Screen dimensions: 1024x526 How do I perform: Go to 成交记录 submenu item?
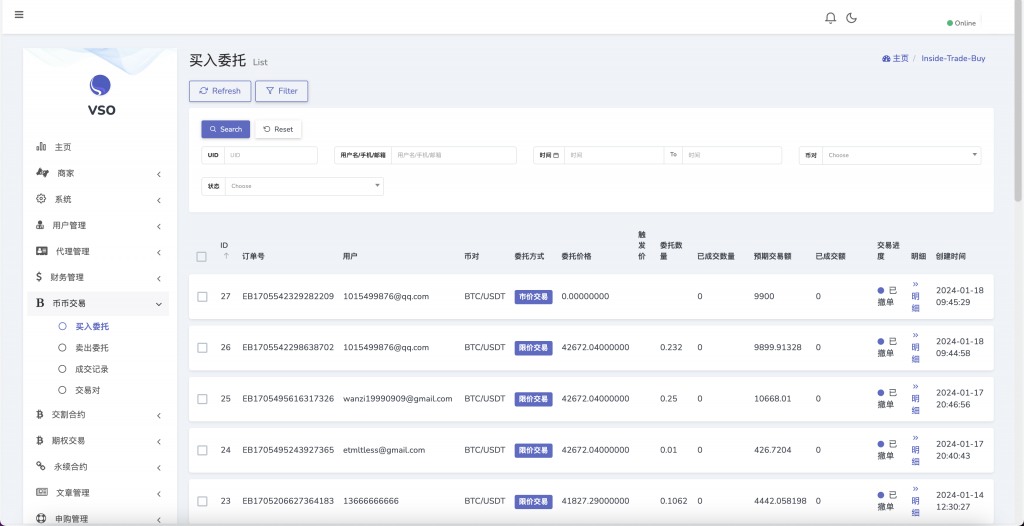tap(92, 369)
